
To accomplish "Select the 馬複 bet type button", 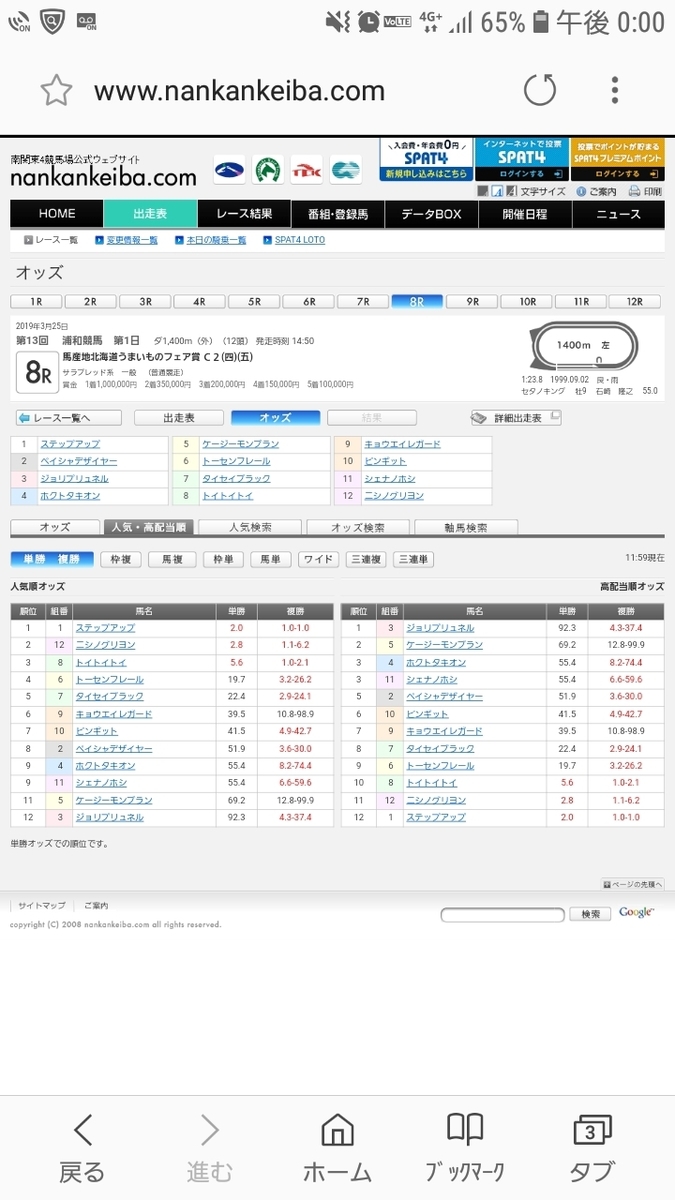I will [172, 560].
